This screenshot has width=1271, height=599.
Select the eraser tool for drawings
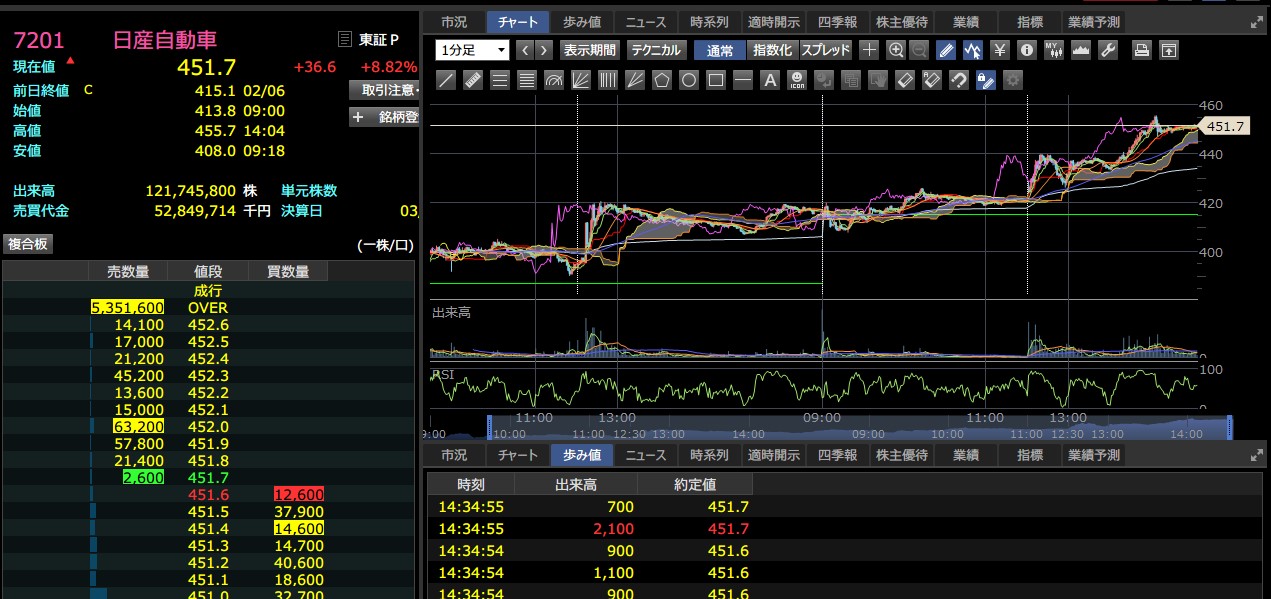(904, 80)
